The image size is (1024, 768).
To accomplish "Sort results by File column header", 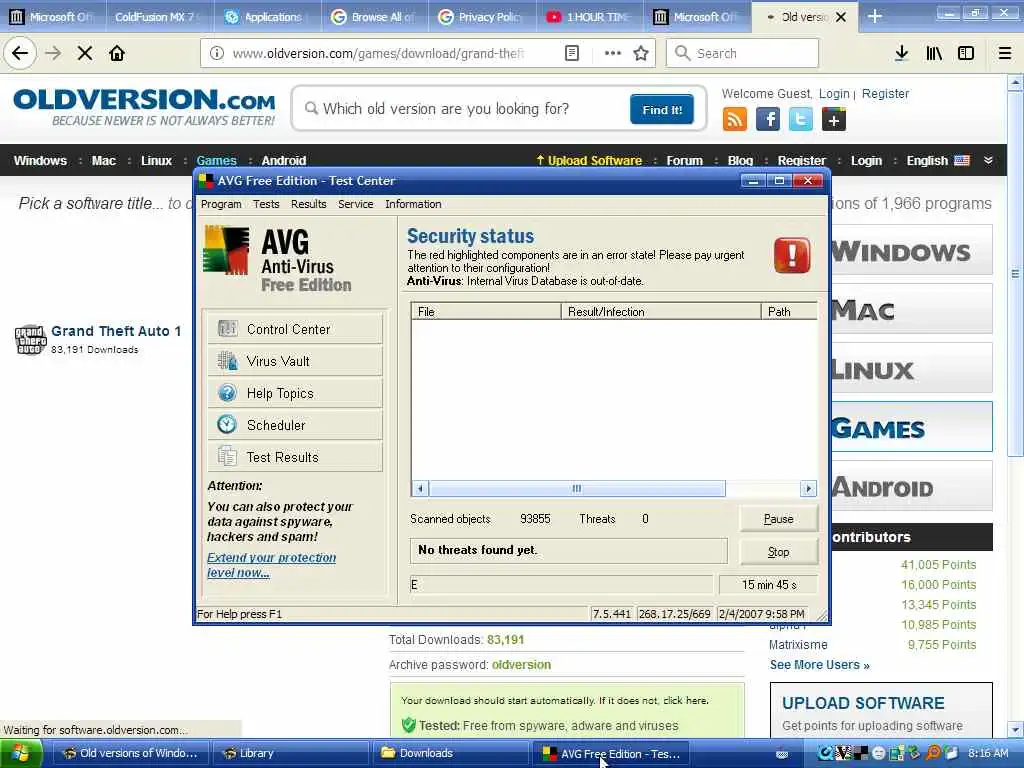I will (x=486, y=312).
